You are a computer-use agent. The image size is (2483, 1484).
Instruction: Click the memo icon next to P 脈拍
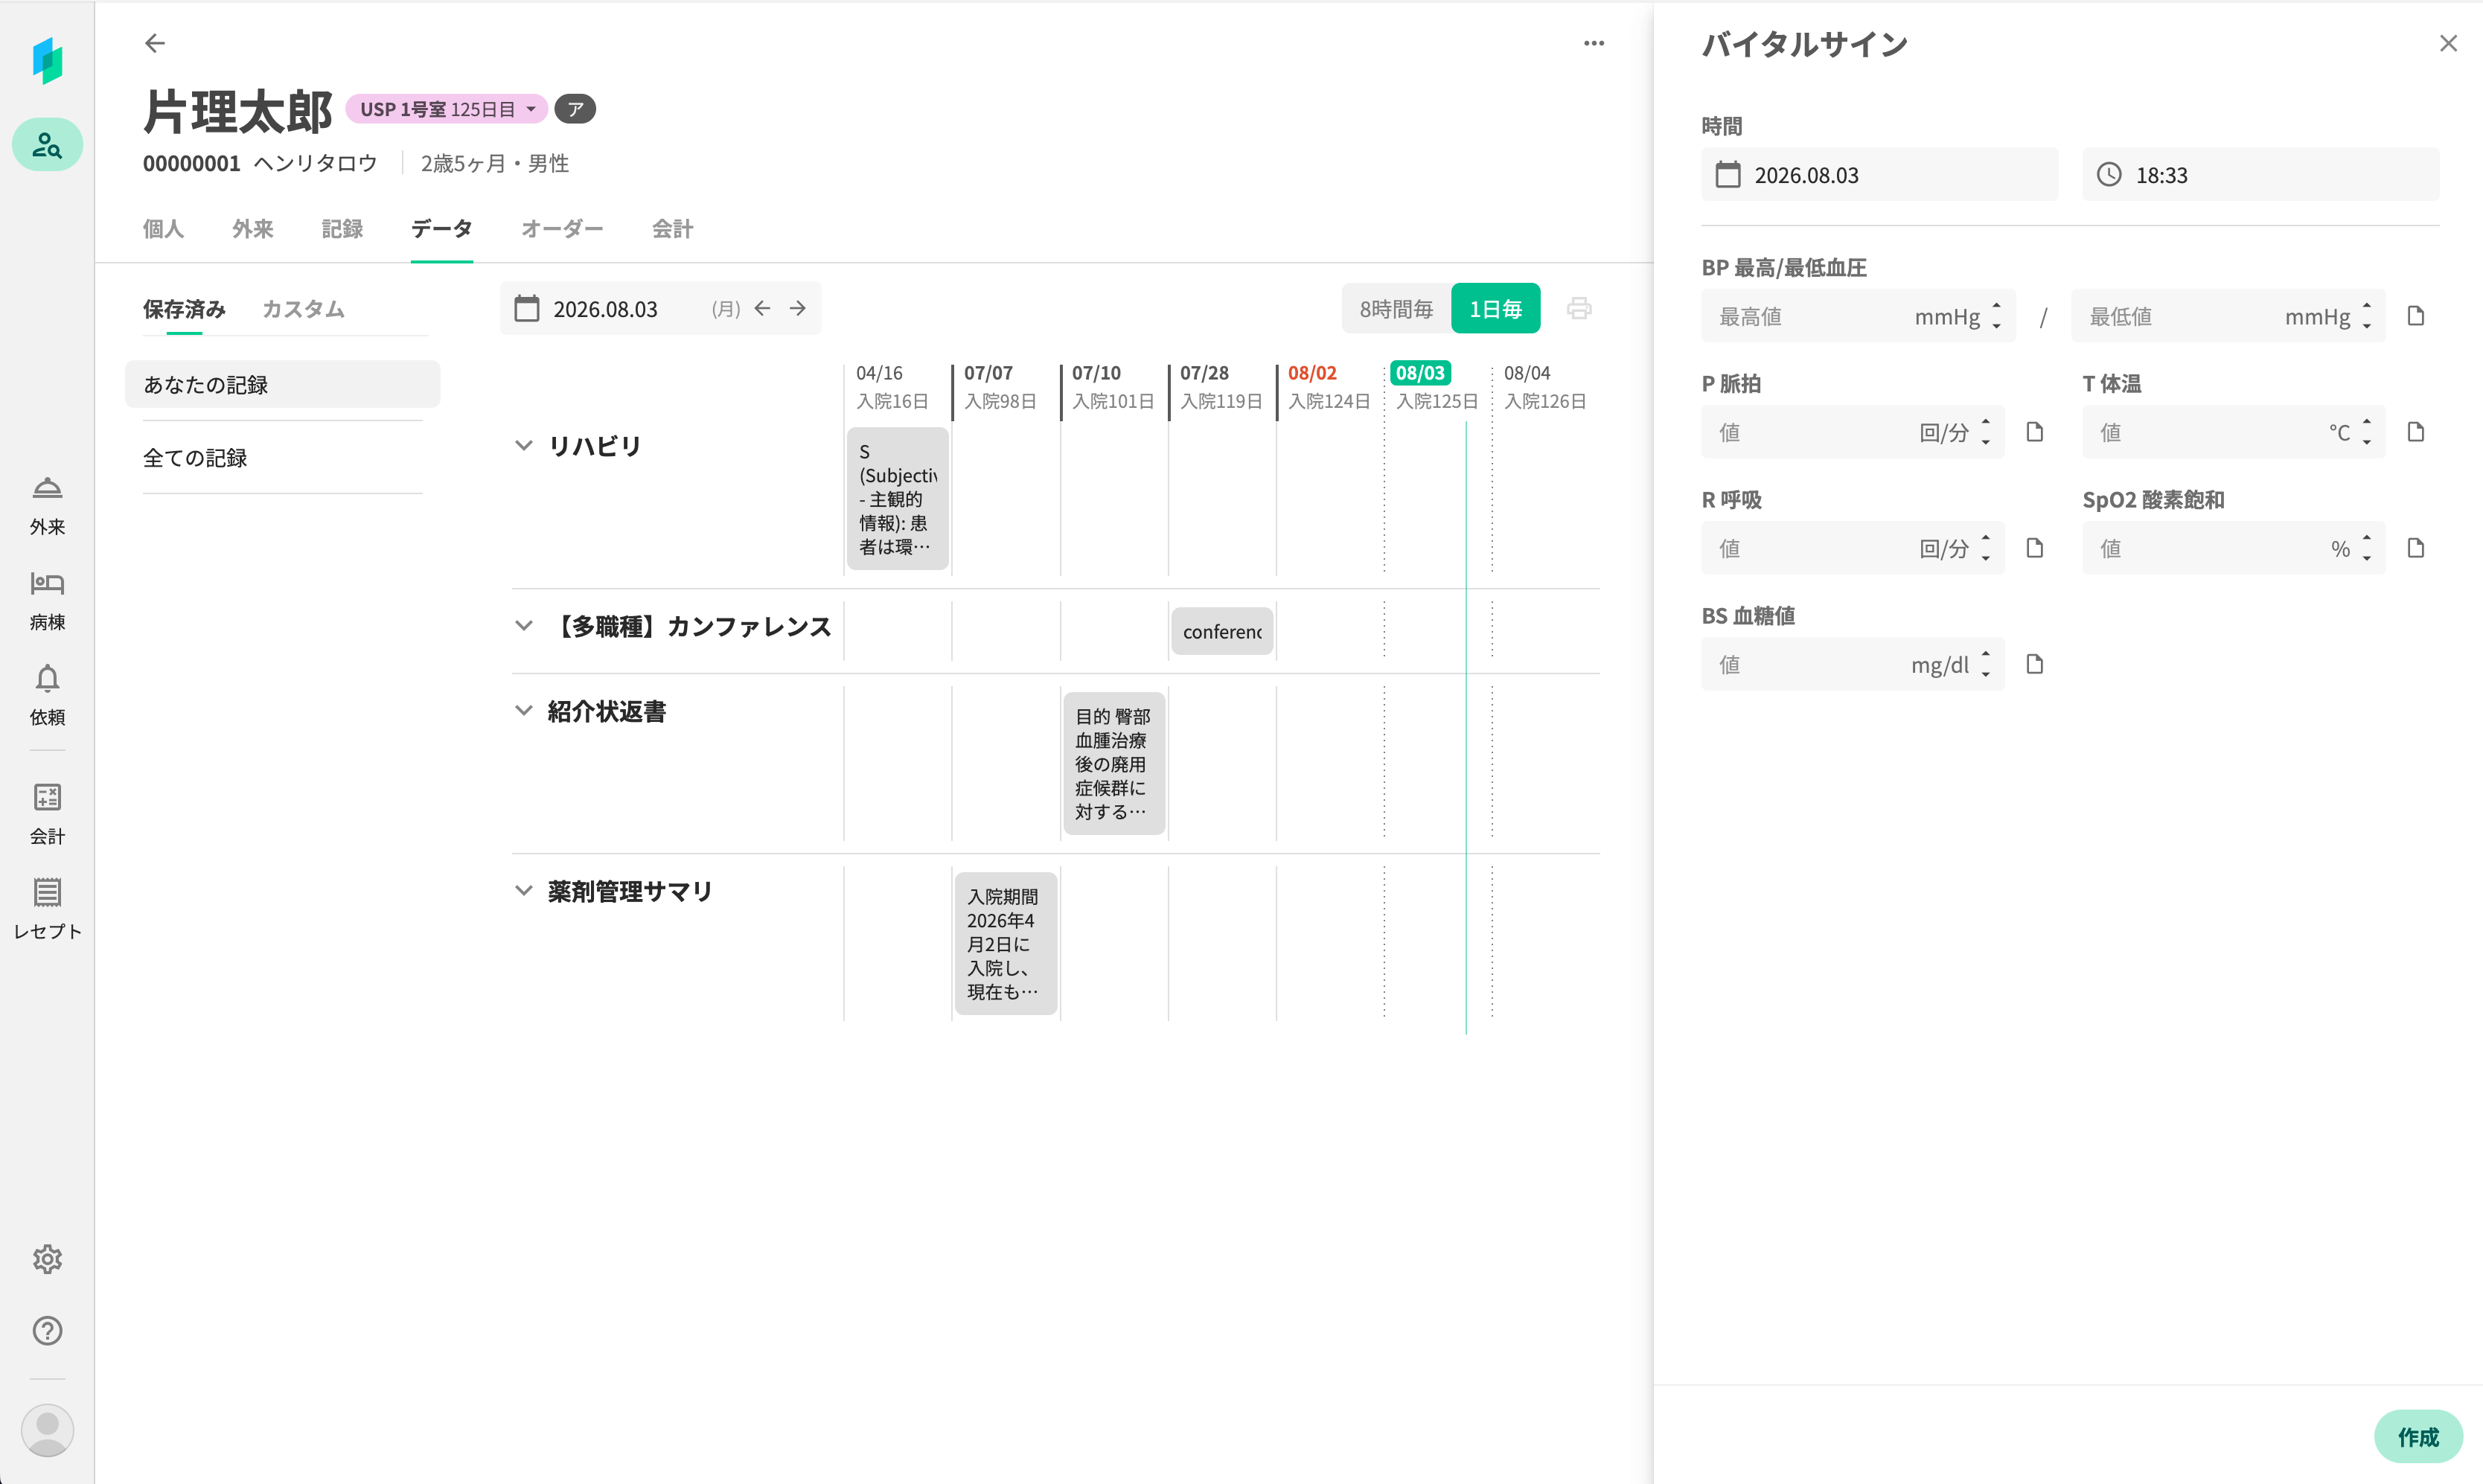click(x=2035, y=432)
